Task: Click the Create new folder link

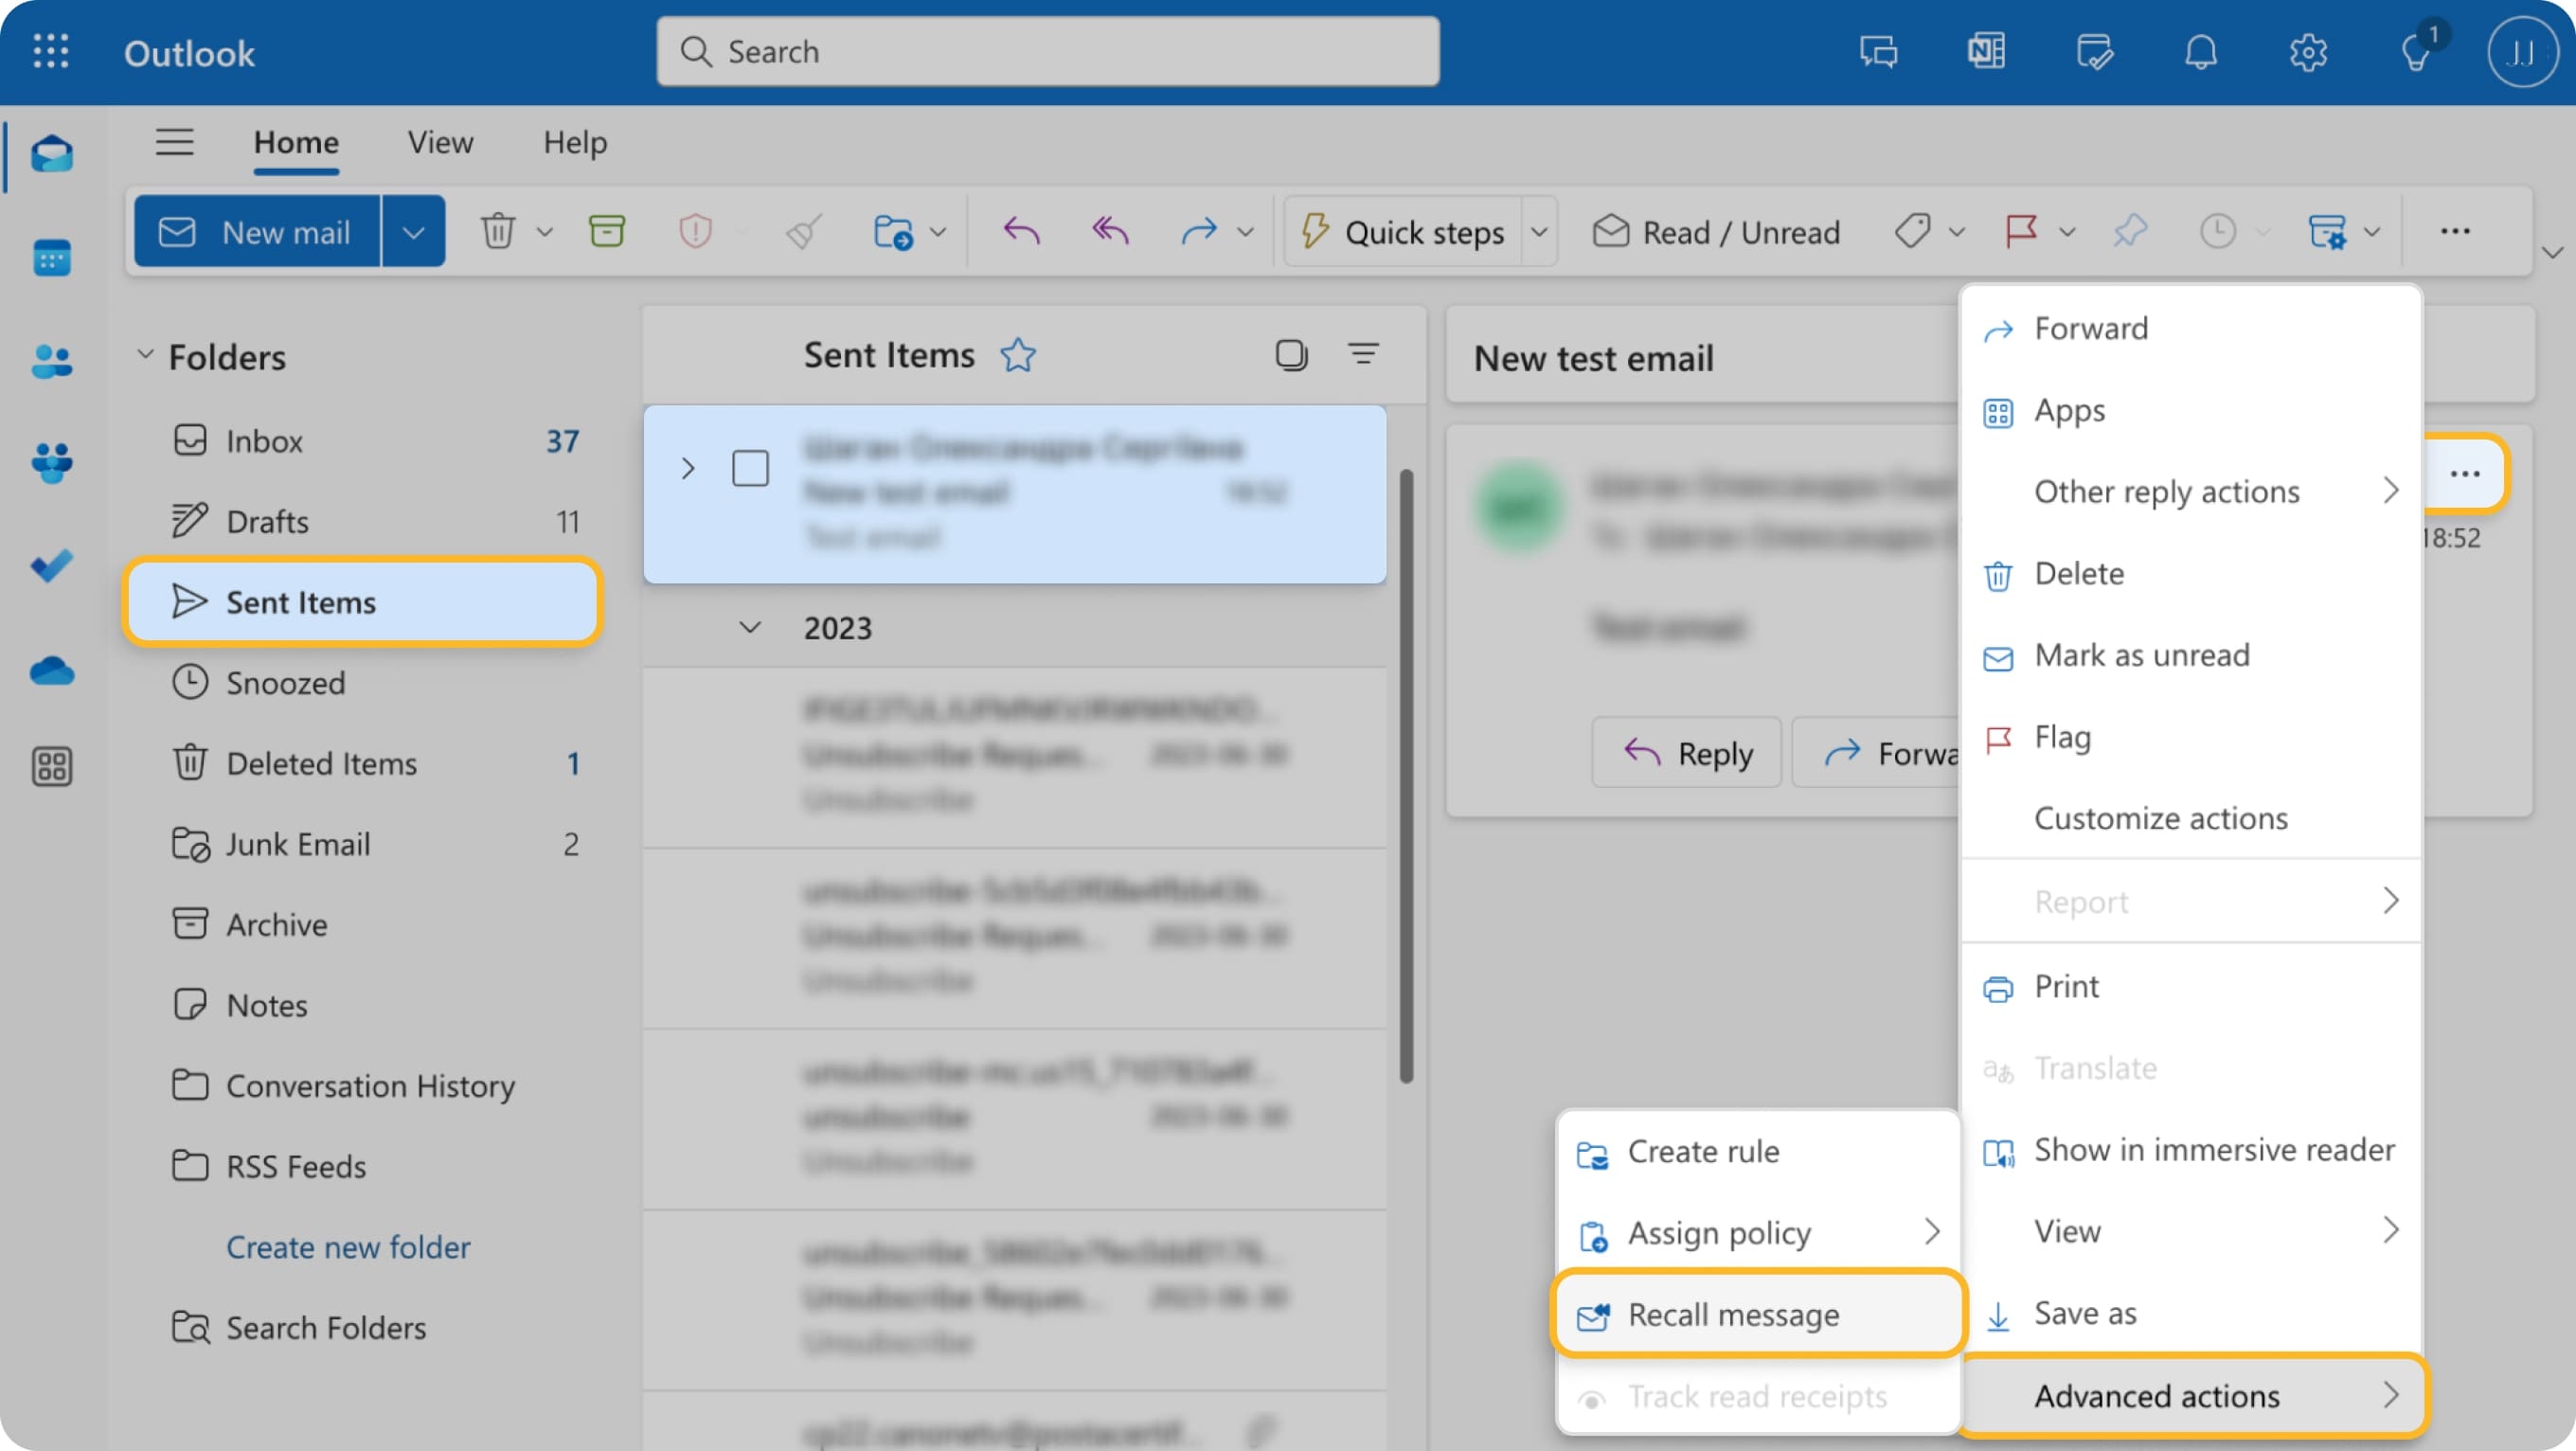Action: [x=347, y=1247]
